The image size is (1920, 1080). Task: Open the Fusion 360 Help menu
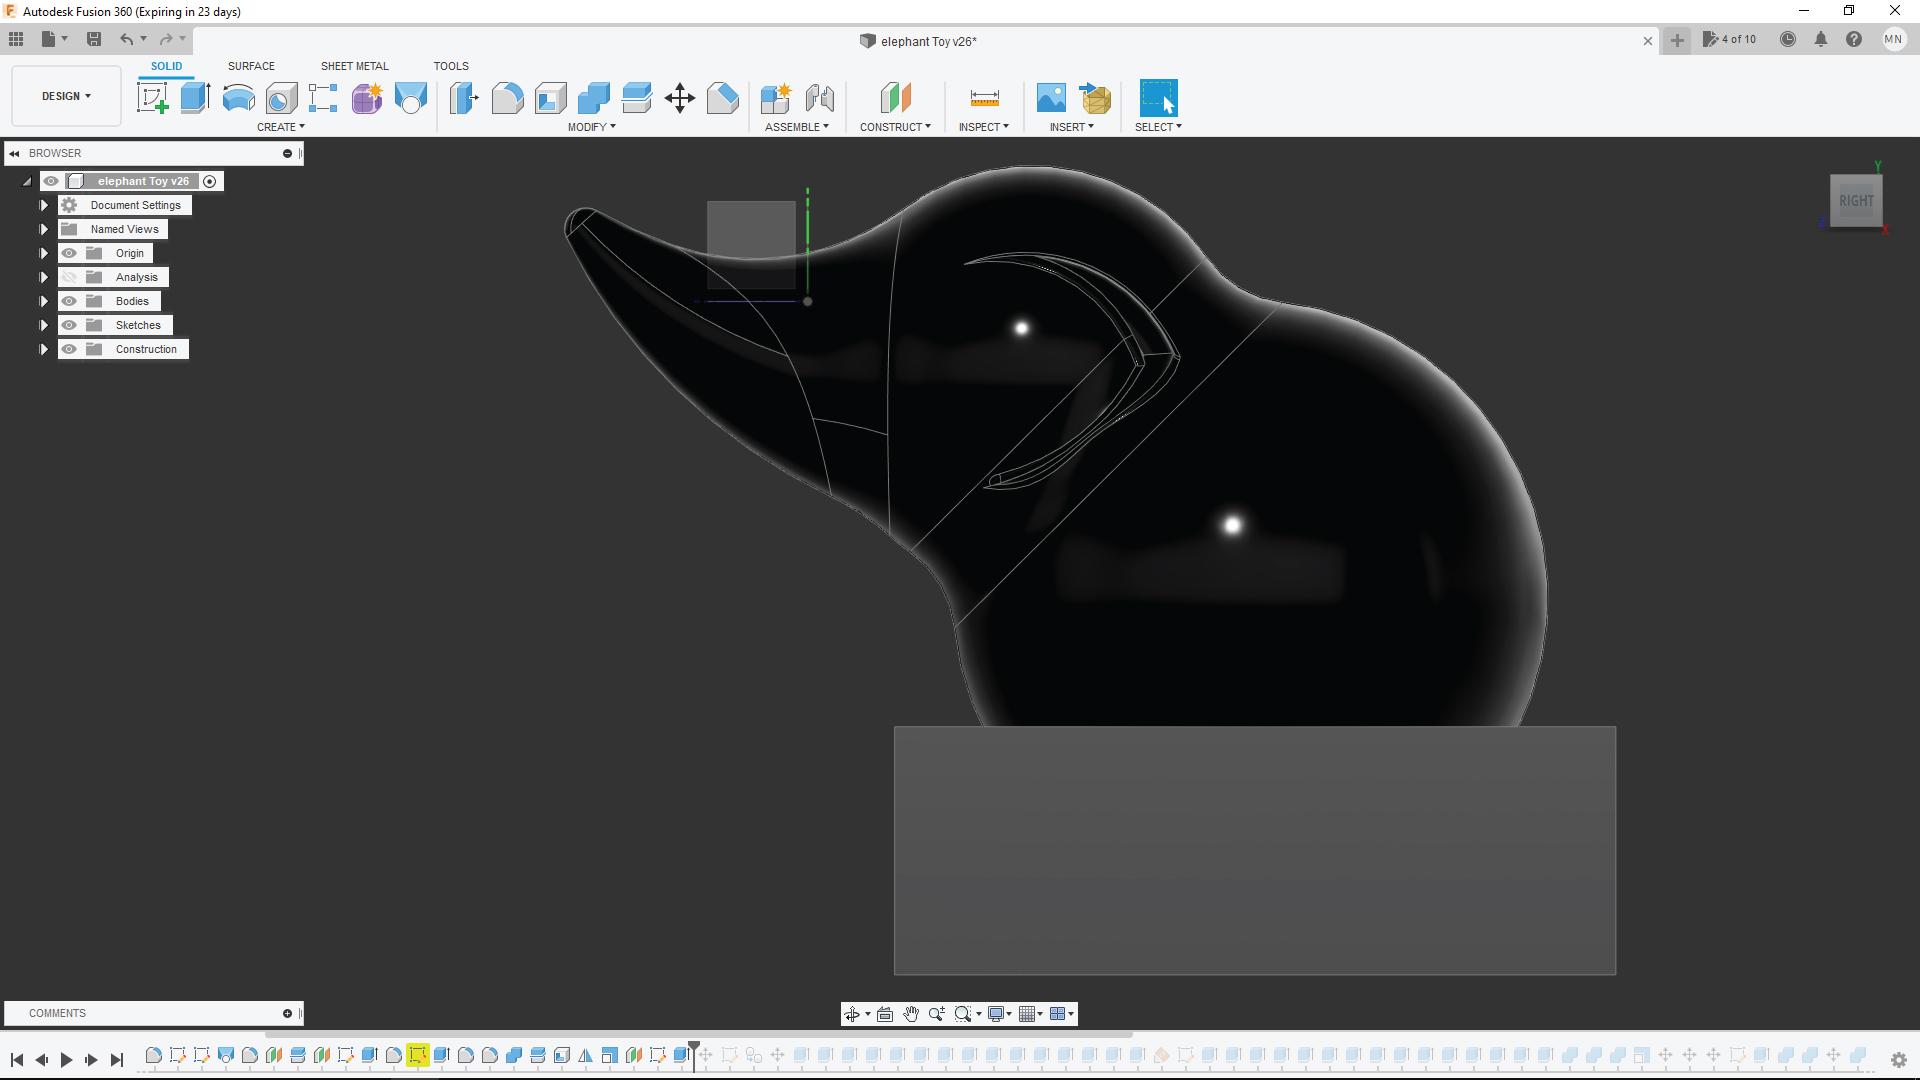click(1855, 39)
